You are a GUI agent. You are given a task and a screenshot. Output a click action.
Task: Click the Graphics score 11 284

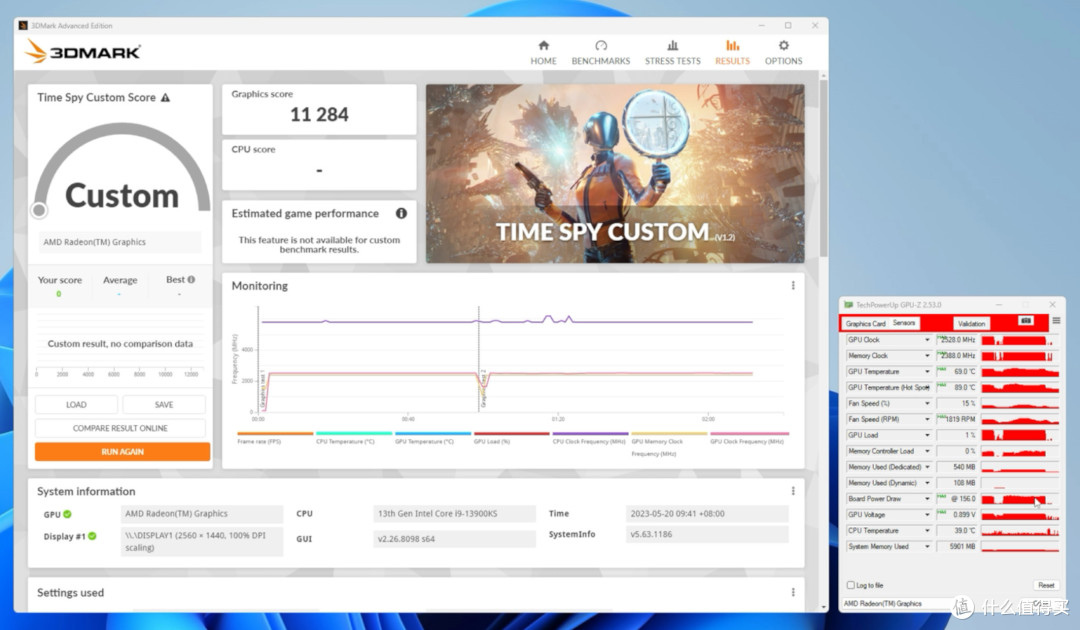(x=319, y=114)
